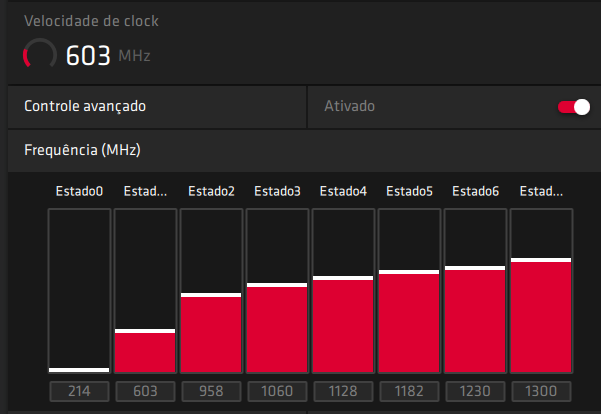This screenshot has height=414, width=601.
Task: Click the Estado3 column label
Action: tap(277, 191)
